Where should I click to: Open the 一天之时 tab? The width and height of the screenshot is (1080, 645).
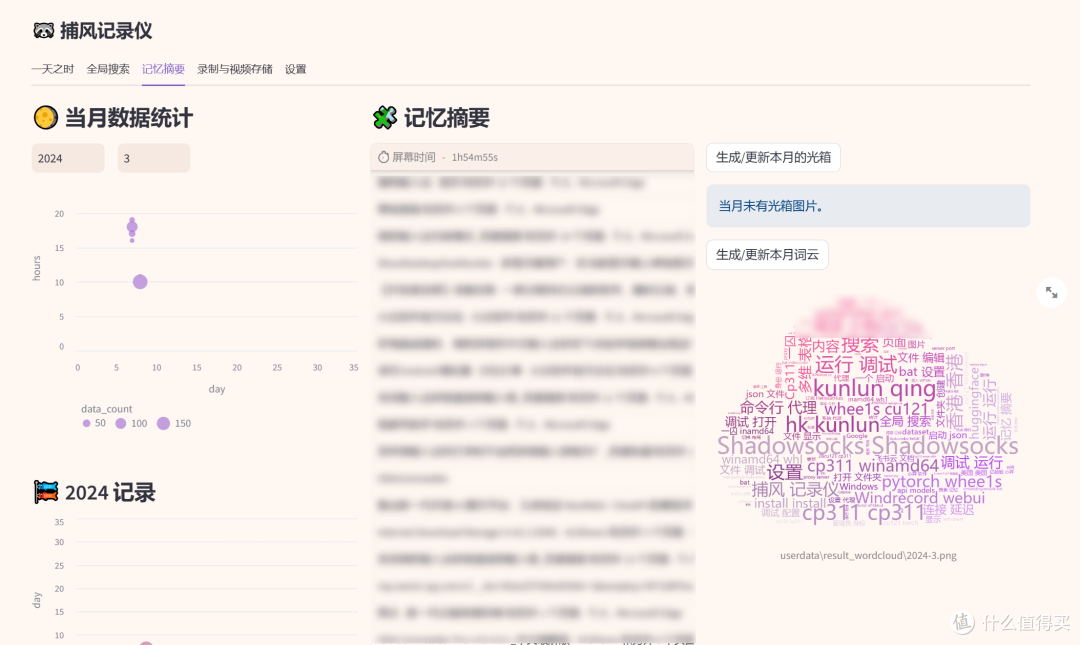tap(52, 69)
